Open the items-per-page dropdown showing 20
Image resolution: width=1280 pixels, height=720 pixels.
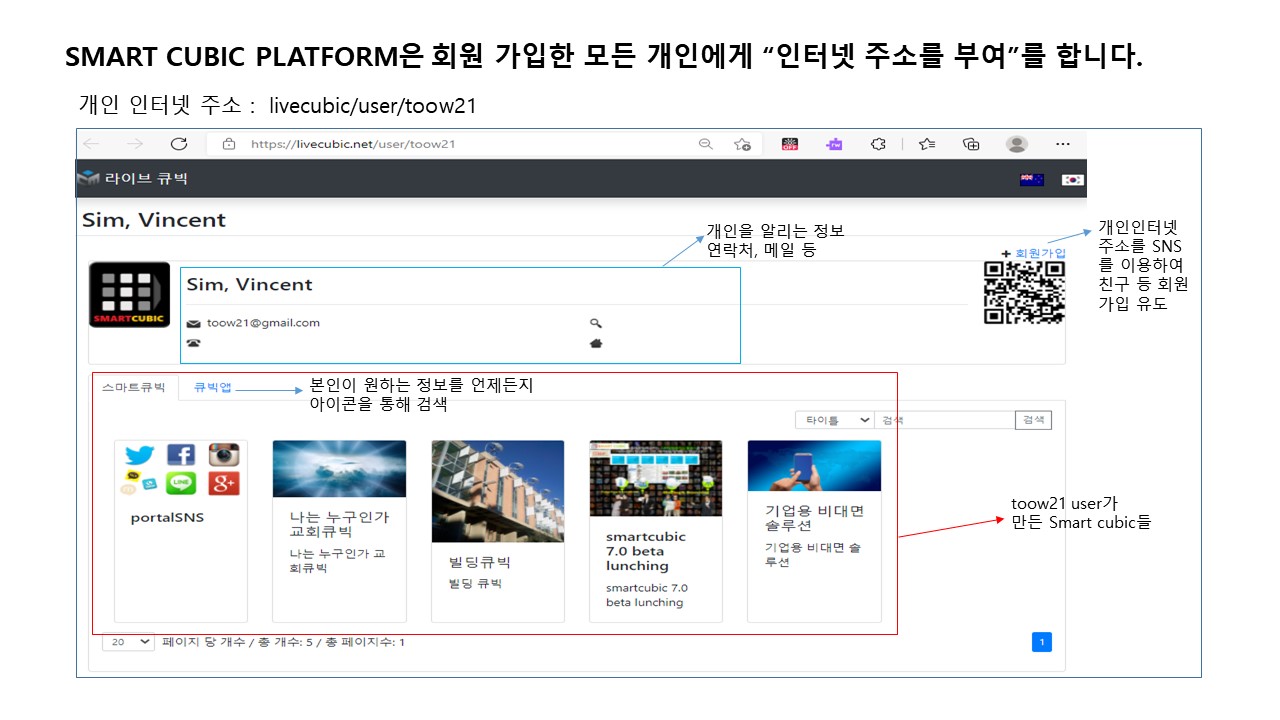click(x=129, y=642)
